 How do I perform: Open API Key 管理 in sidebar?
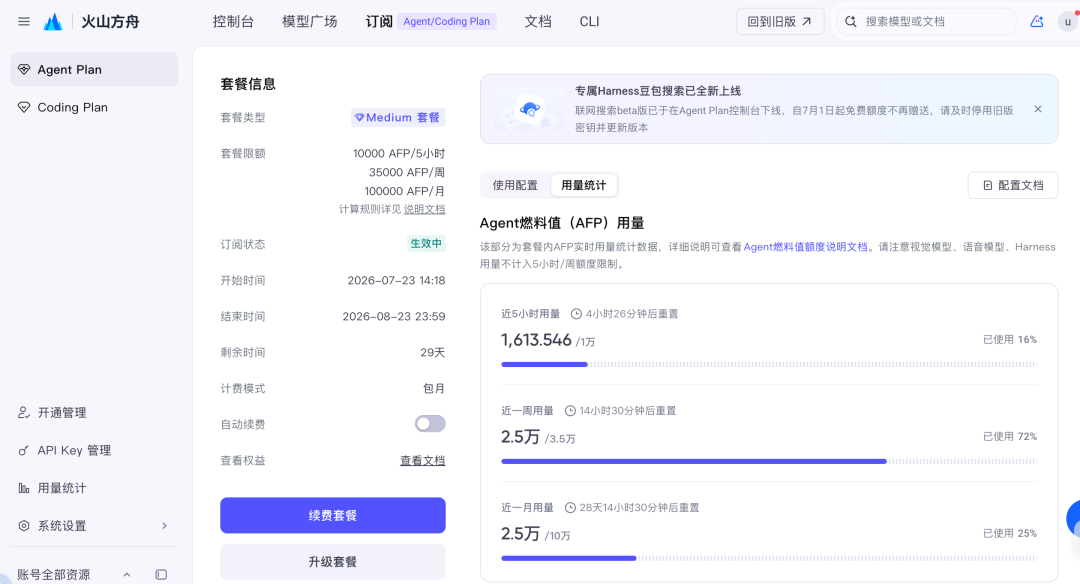pos(94,450)
